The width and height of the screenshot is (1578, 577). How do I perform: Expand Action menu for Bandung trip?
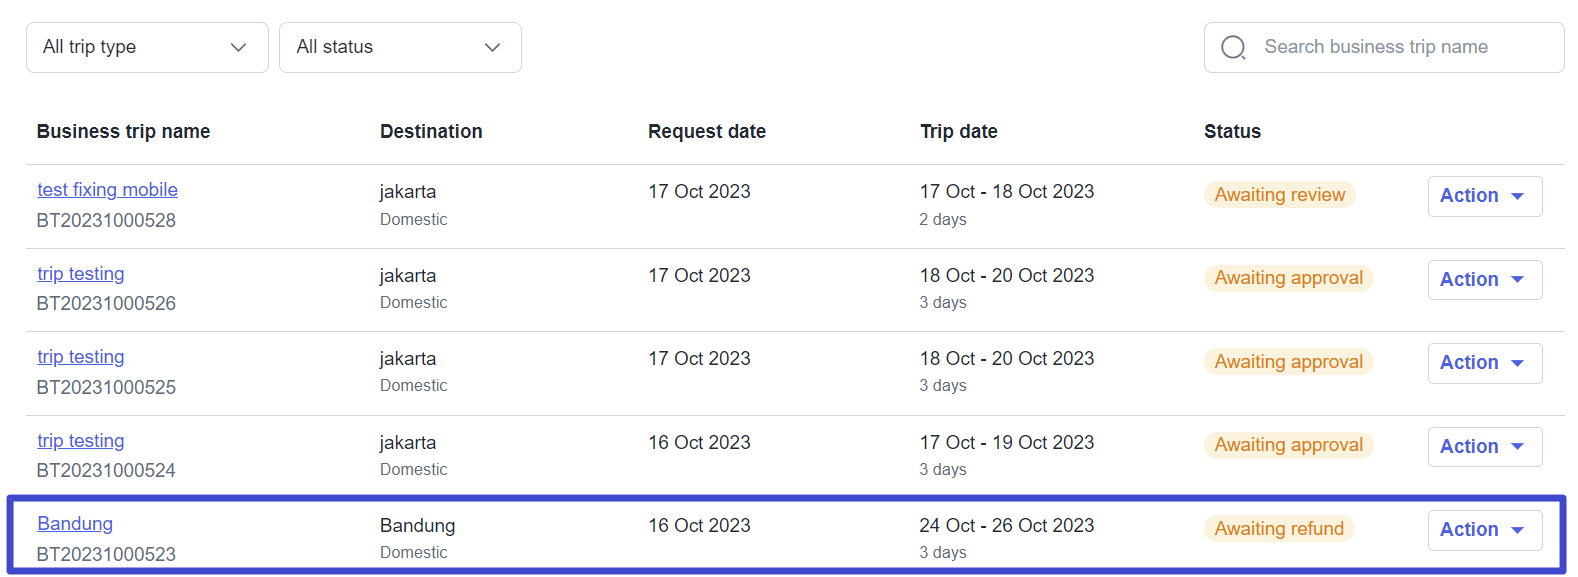pyautogui.click(x=1484, y=530)
